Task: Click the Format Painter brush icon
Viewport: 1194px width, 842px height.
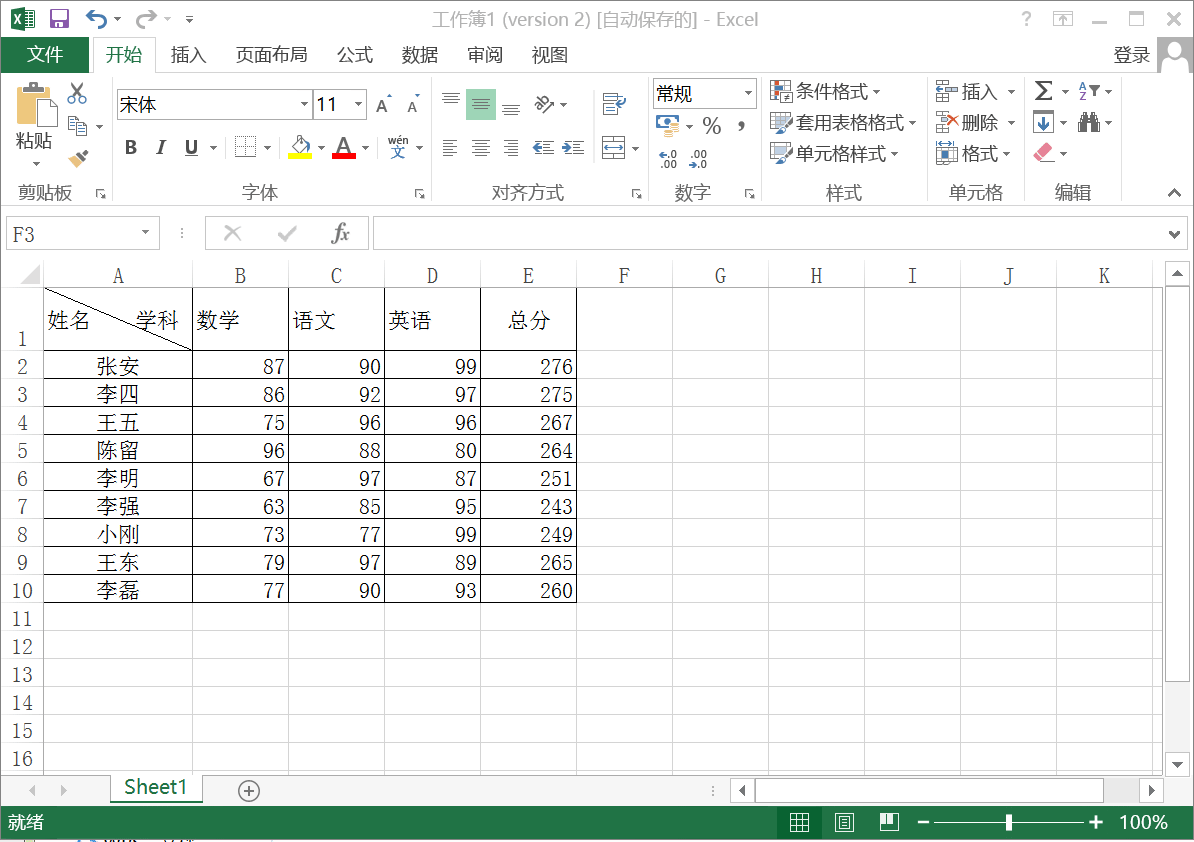Action: 78,158
